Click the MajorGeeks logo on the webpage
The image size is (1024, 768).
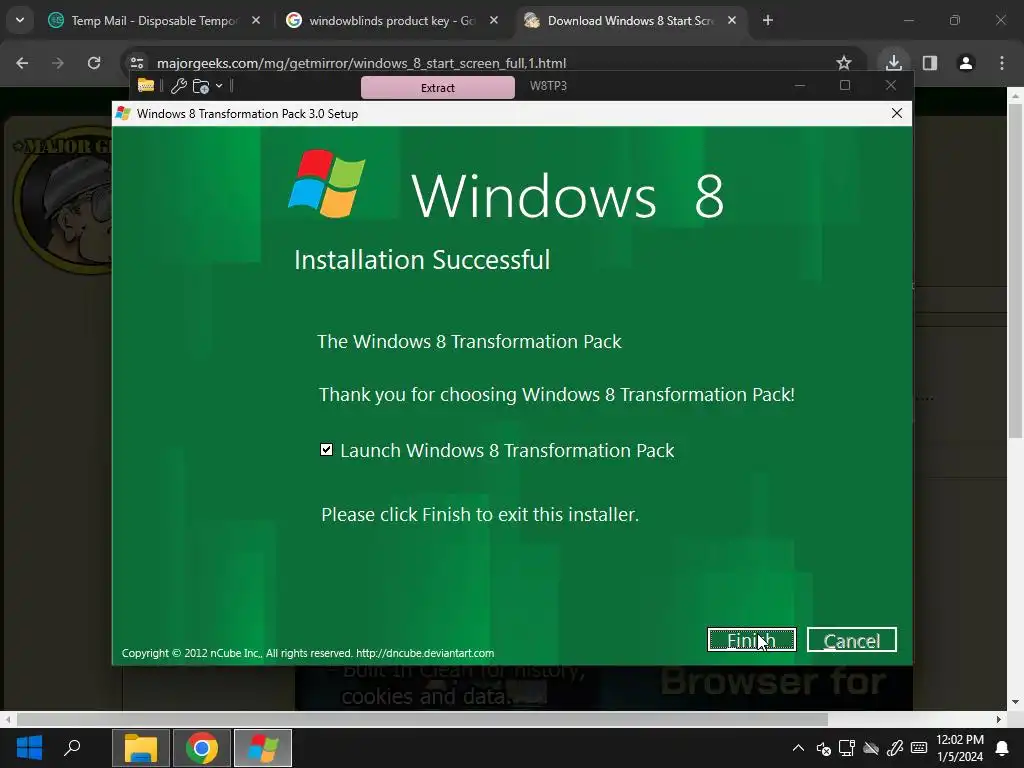64,199
